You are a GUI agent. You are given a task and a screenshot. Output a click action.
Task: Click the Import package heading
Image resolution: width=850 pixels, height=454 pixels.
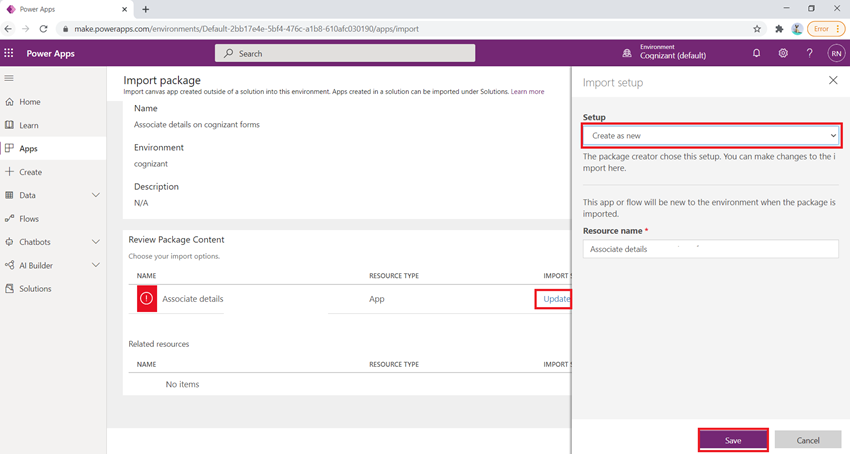[162, 80]
